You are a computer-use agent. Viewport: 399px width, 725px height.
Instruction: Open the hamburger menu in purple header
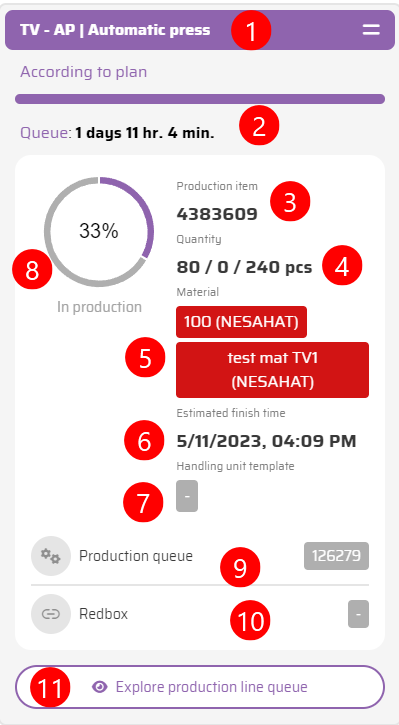click(371, 30)
